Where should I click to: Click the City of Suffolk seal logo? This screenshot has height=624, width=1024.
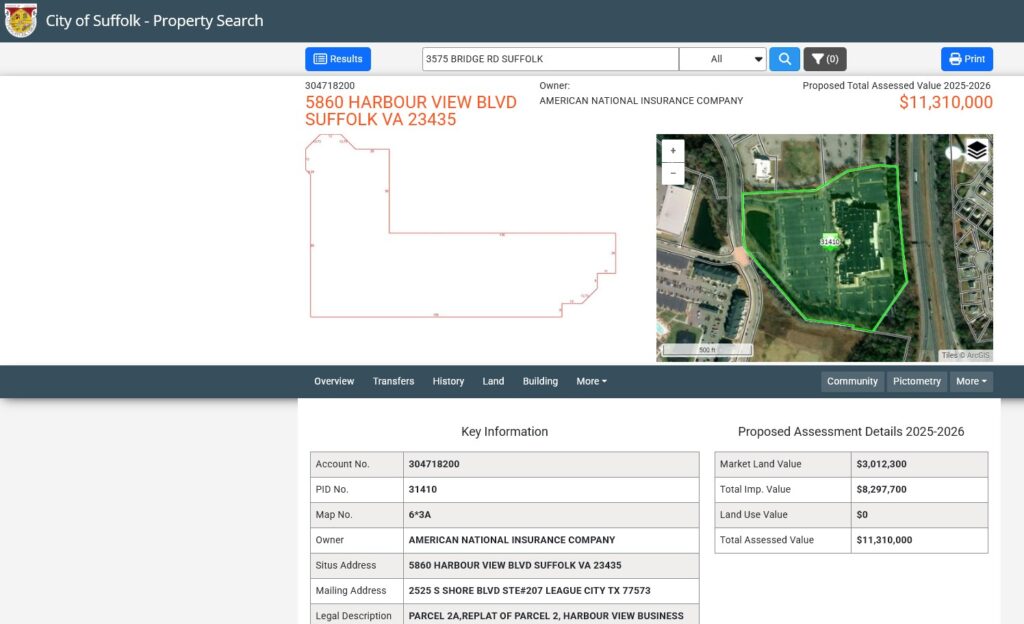(21, 20)
